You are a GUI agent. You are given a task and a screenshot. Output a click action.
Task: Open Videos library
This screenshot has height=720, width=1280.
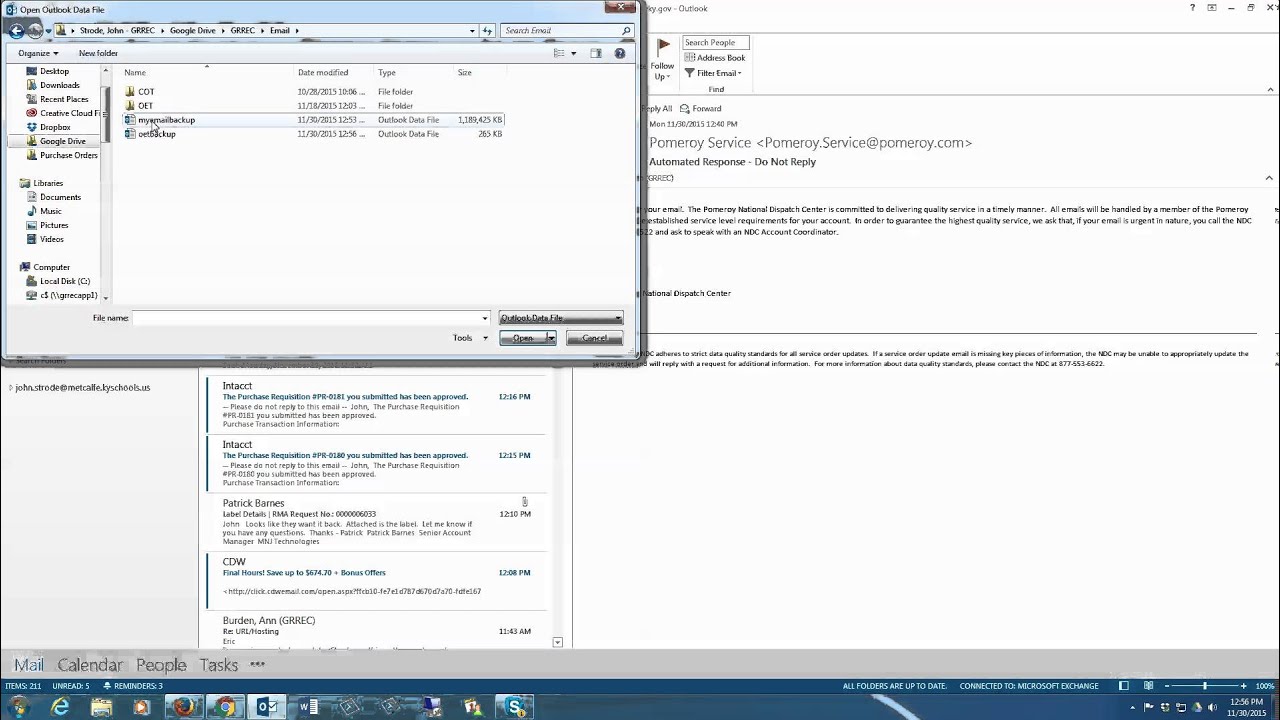point(51,239)
